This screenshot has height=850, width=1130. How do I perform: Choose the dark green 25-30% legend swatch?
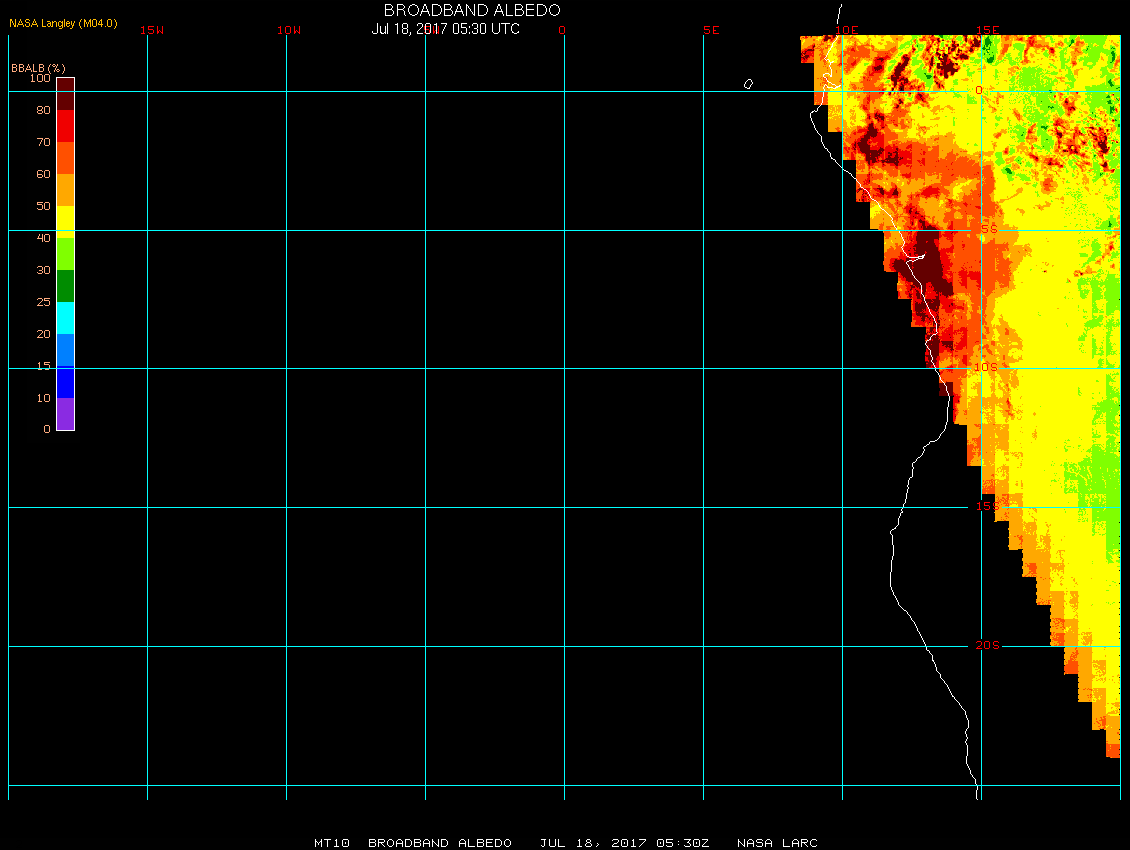click(65, 286)
